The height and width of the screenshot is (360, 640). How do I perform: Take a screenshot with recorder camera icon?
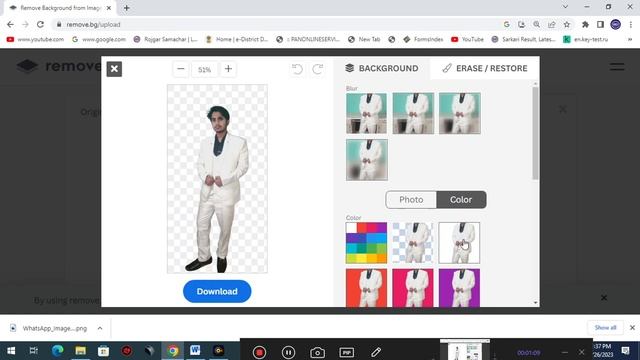318,352
